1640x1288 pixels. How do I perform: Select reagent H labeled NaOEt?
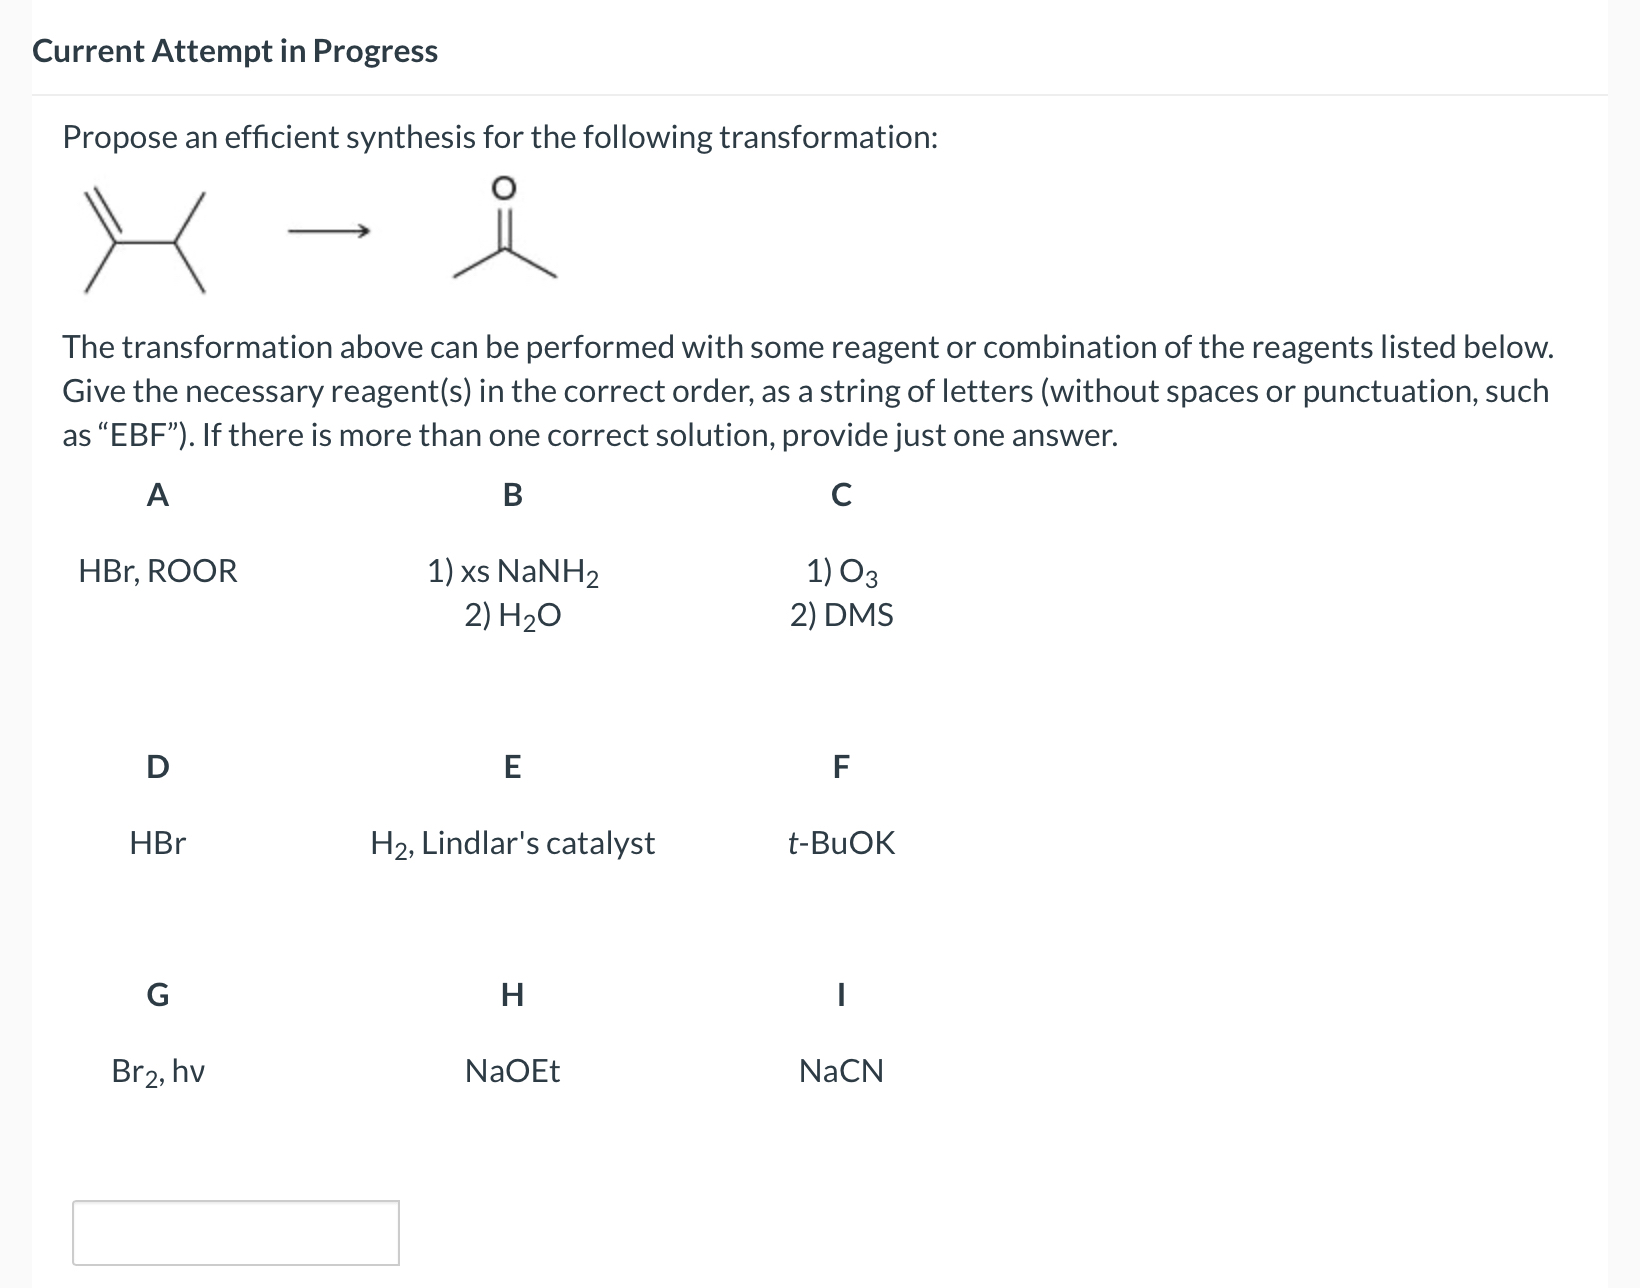pos(512,1070)
